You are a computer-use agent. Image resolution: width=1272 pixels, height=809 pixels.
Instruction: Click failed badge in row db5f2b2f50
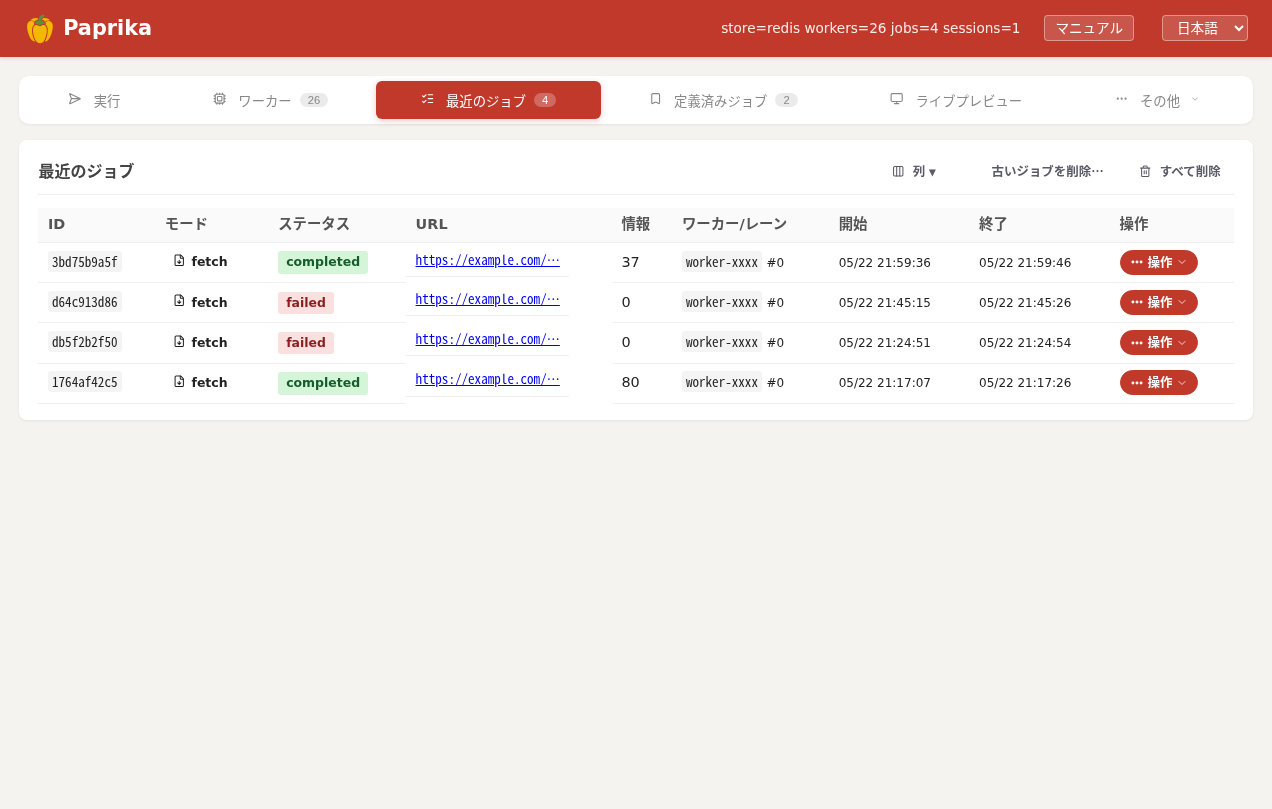pos(306,343)
